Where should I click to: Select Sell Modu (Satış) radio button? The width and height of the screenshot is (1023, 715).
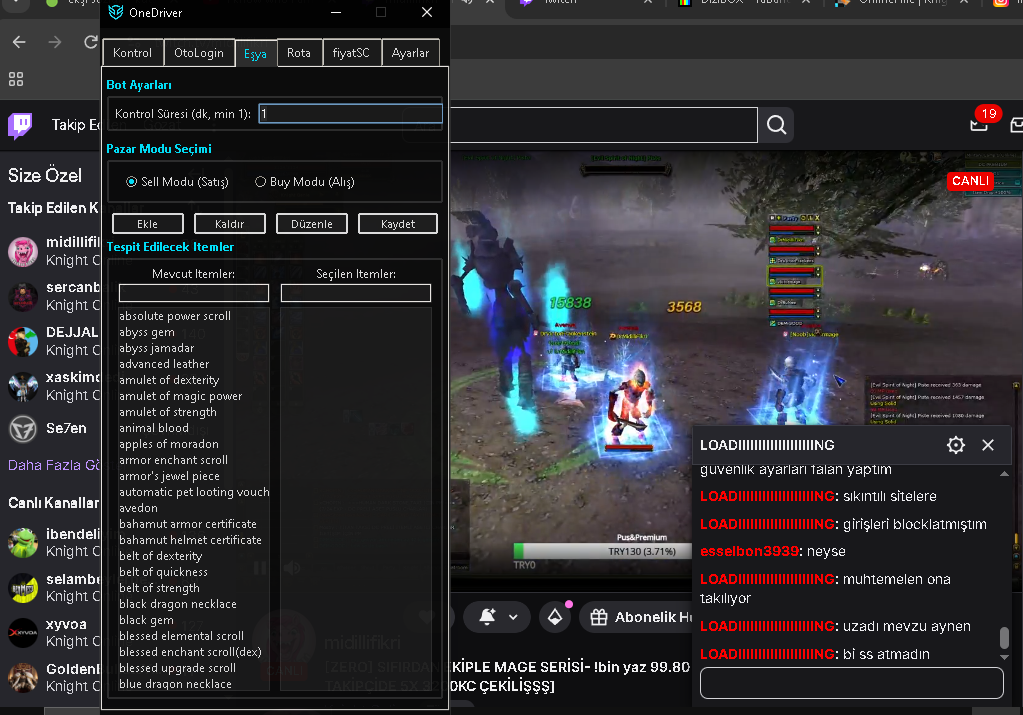[x=177, y=182]
